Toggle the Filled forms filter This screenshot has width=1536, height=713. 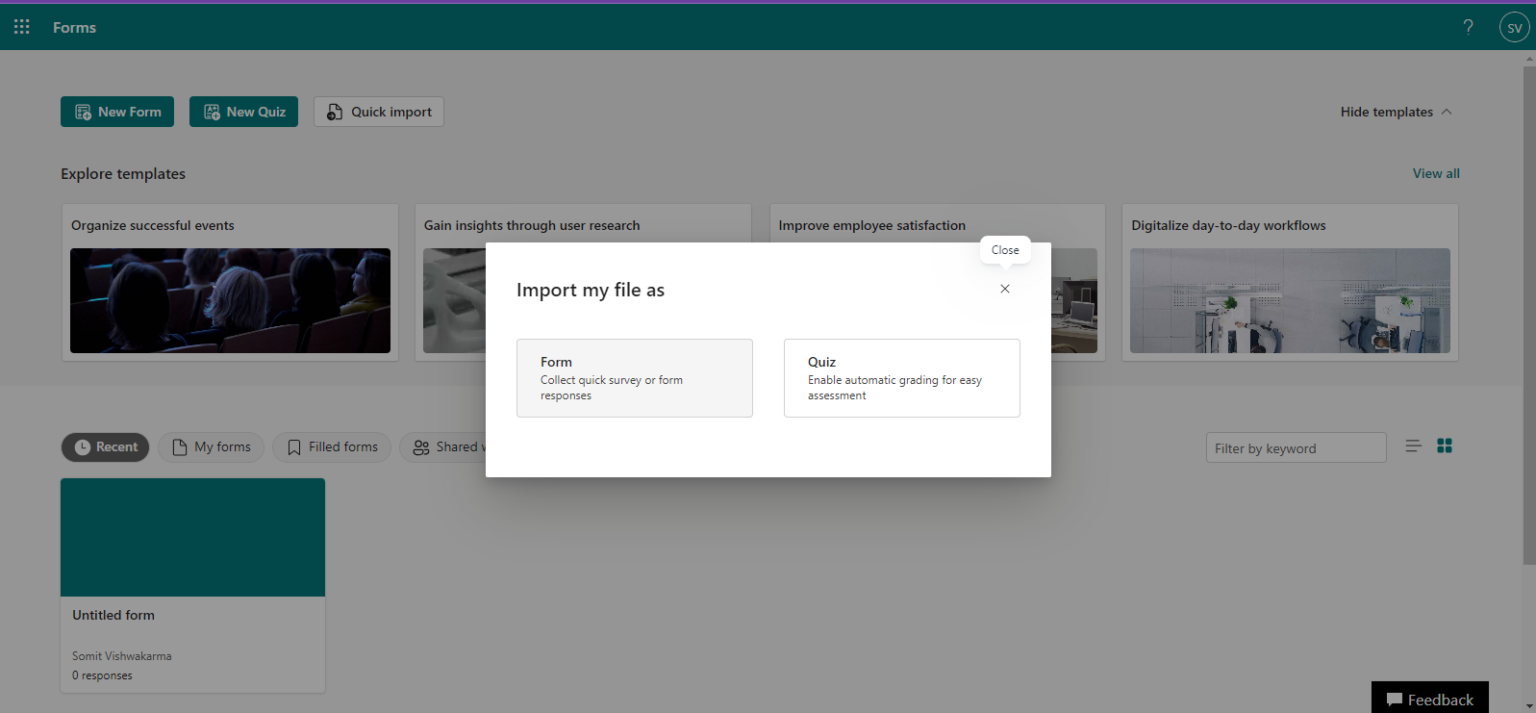pos(331,447)
